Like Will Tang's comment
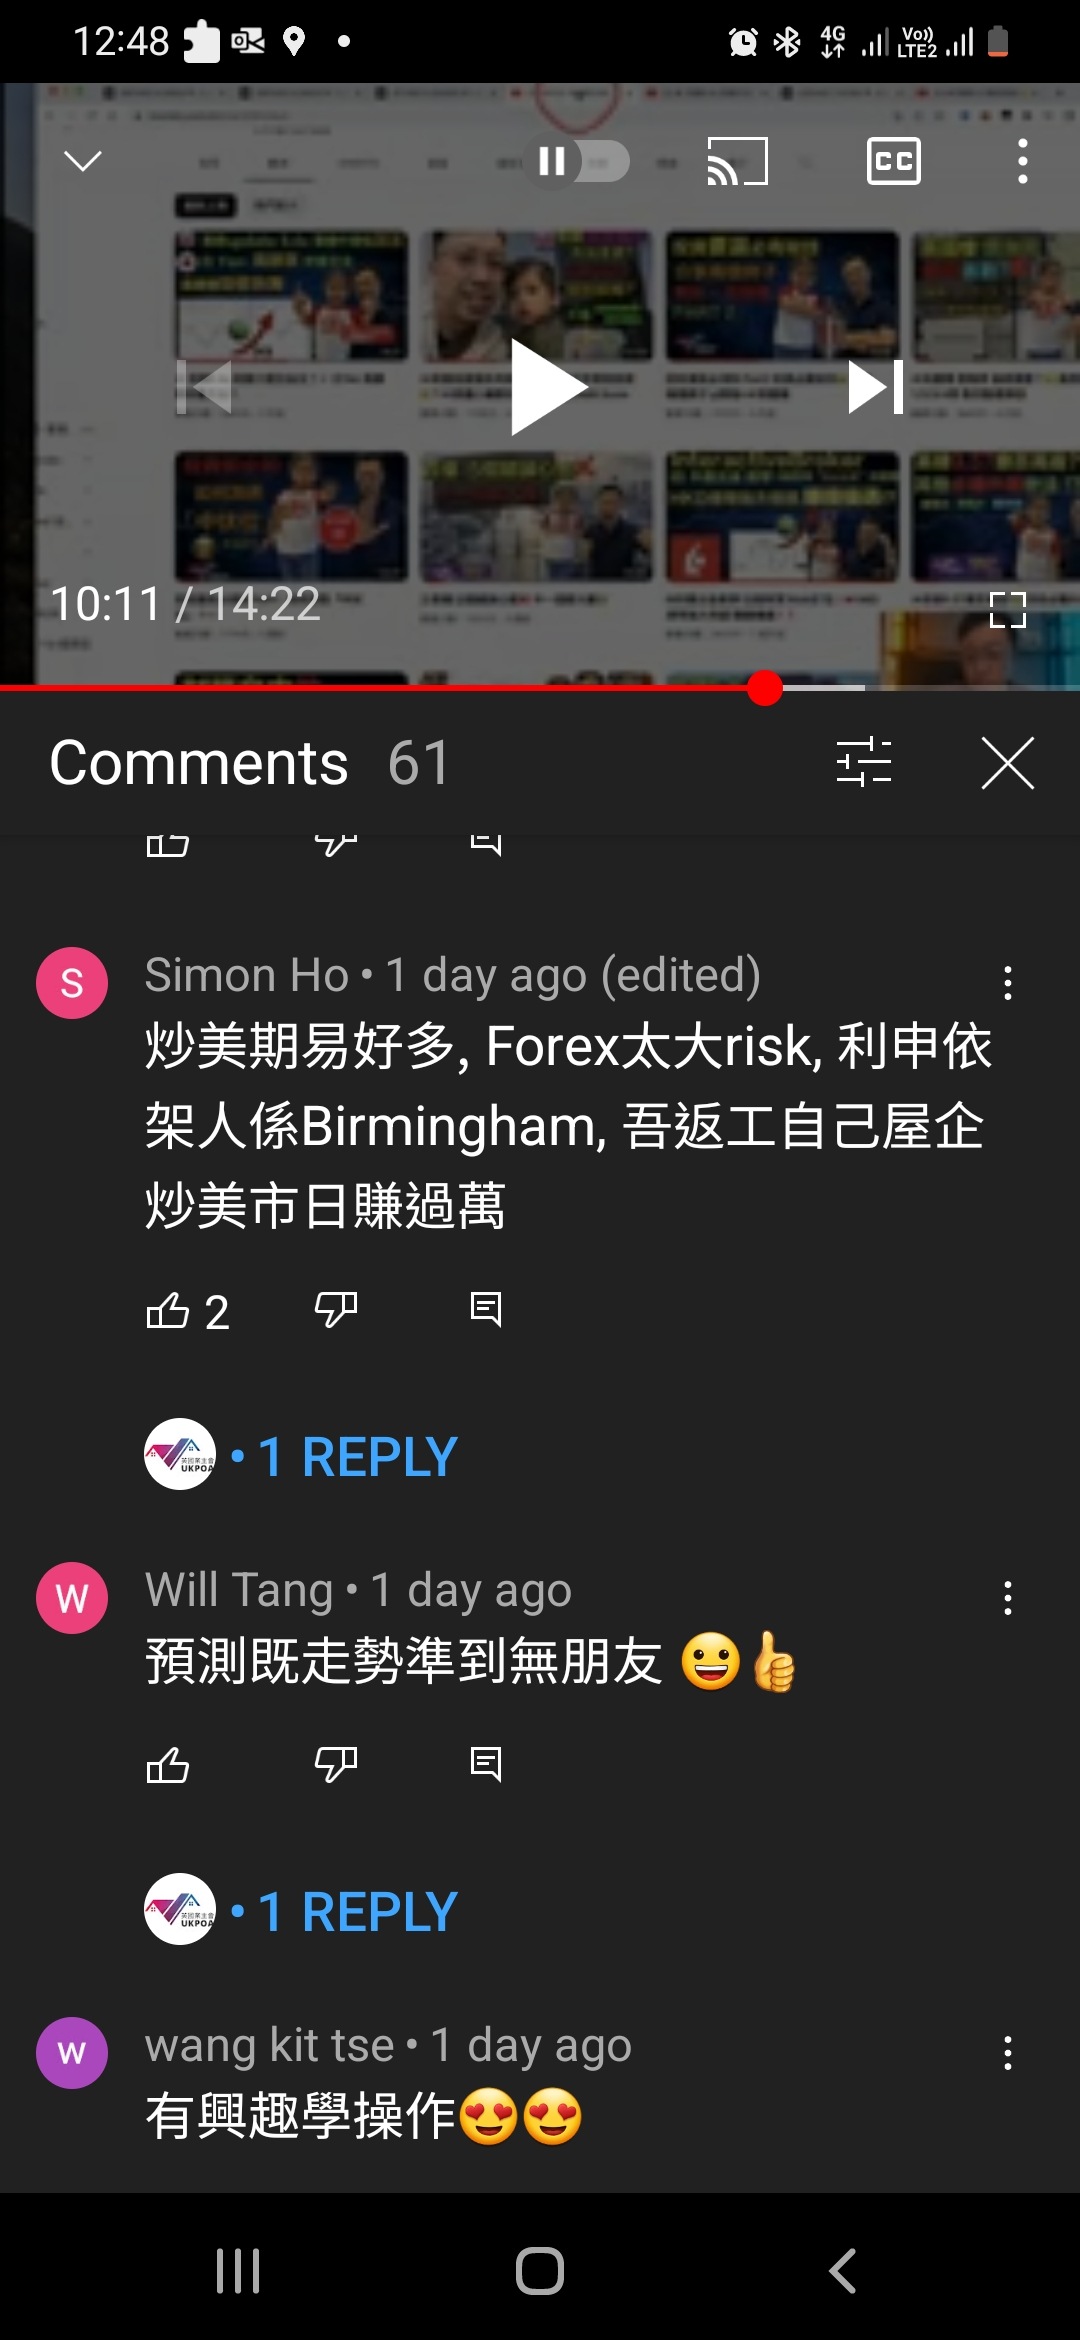This screenshot has width=1080, height=2340. coord(168,1764)
